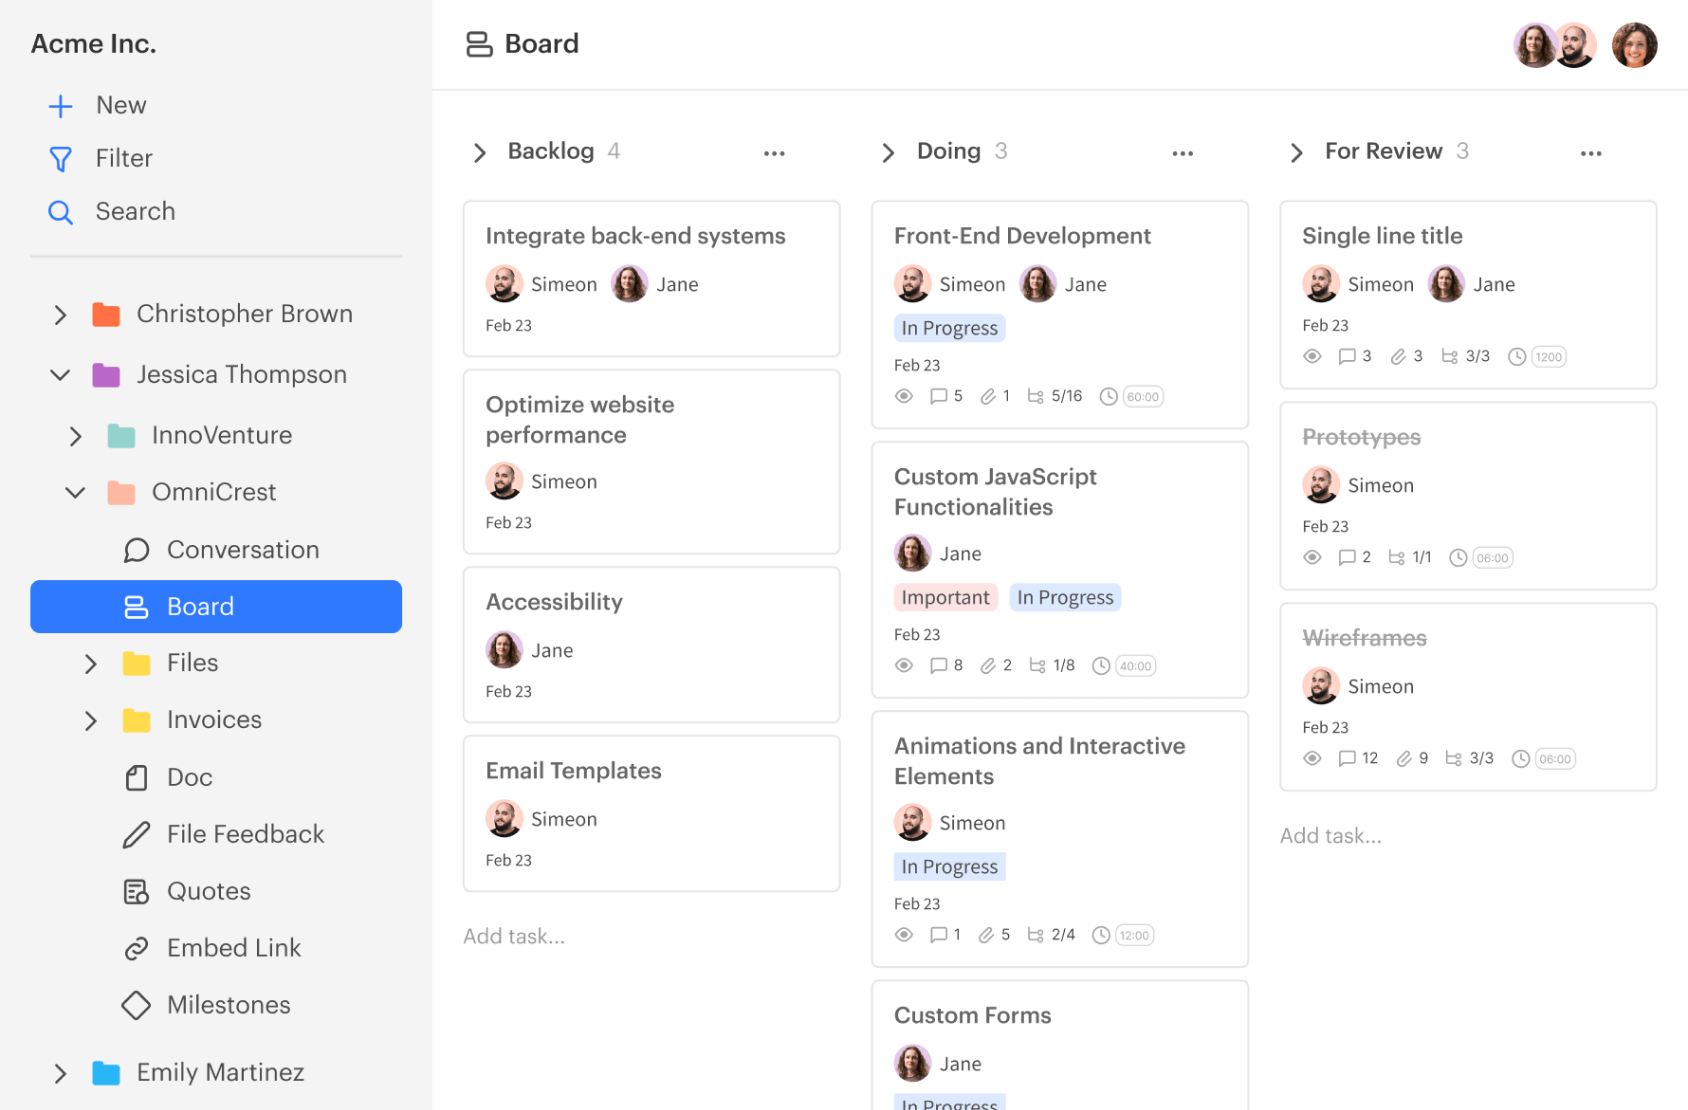This screenshot has height=1110, width=1688.
Task: Click Add task in For Review column
Action: pos(1331,835)
